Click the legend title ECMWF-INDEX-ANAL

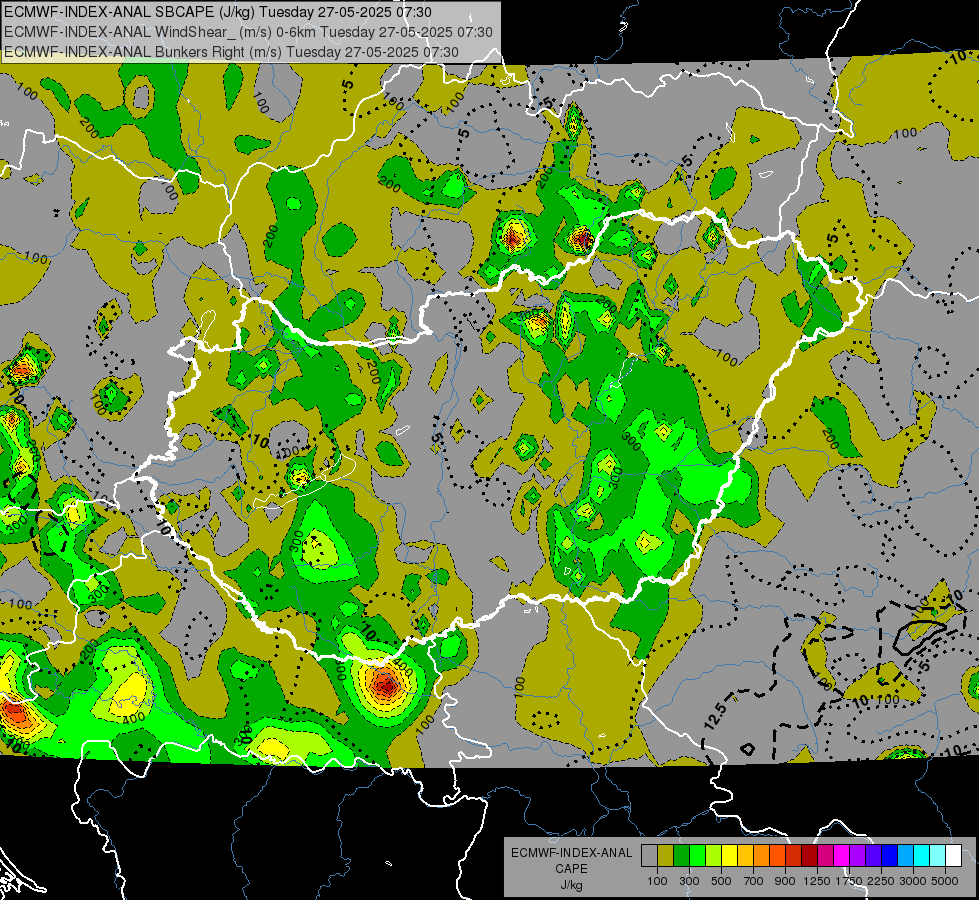click(572, 853)
